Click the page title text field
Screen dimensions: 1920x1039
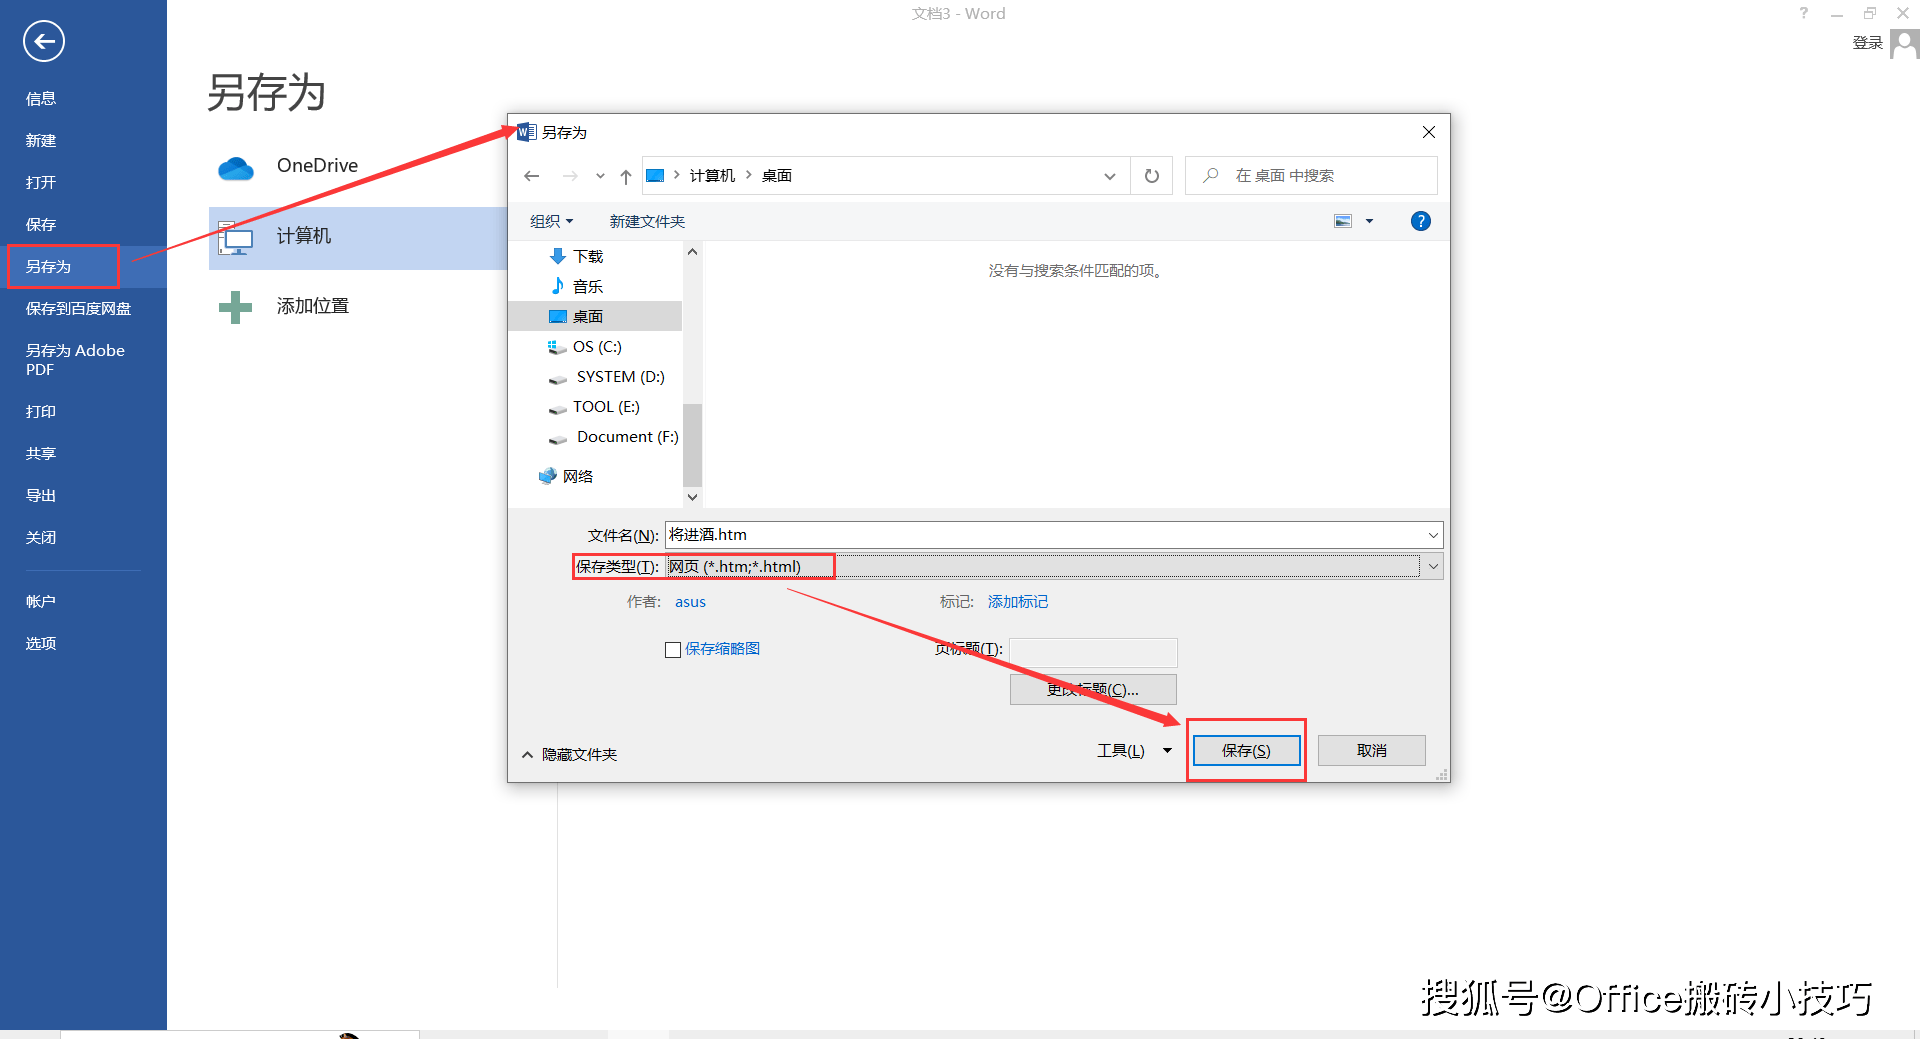(x=1093, y=653)
